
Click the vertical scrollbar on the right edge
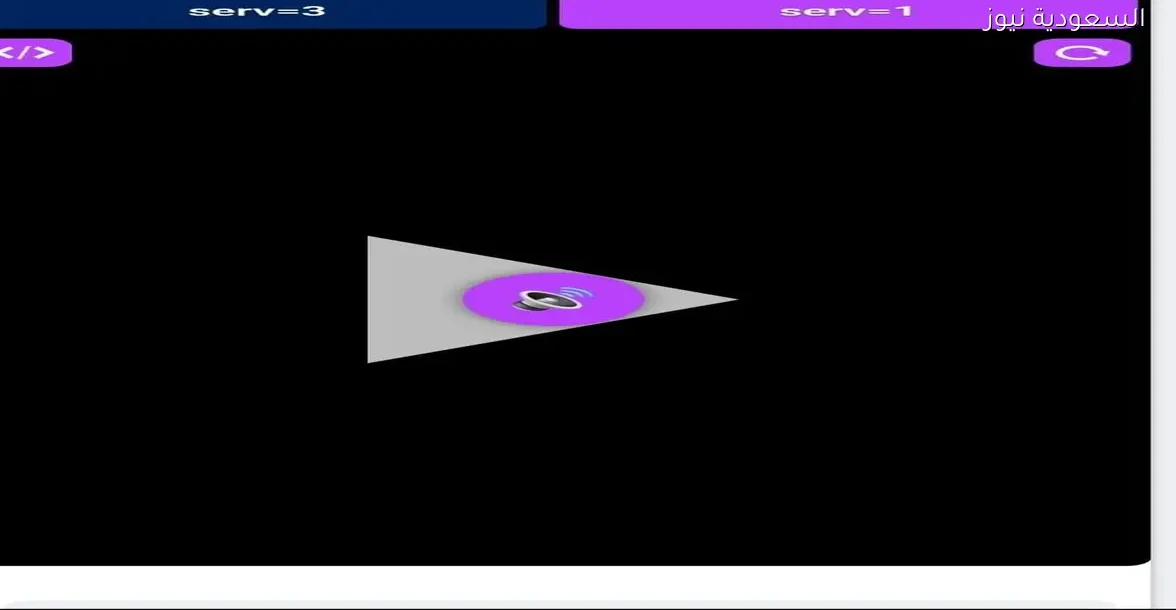[1163, 300]
